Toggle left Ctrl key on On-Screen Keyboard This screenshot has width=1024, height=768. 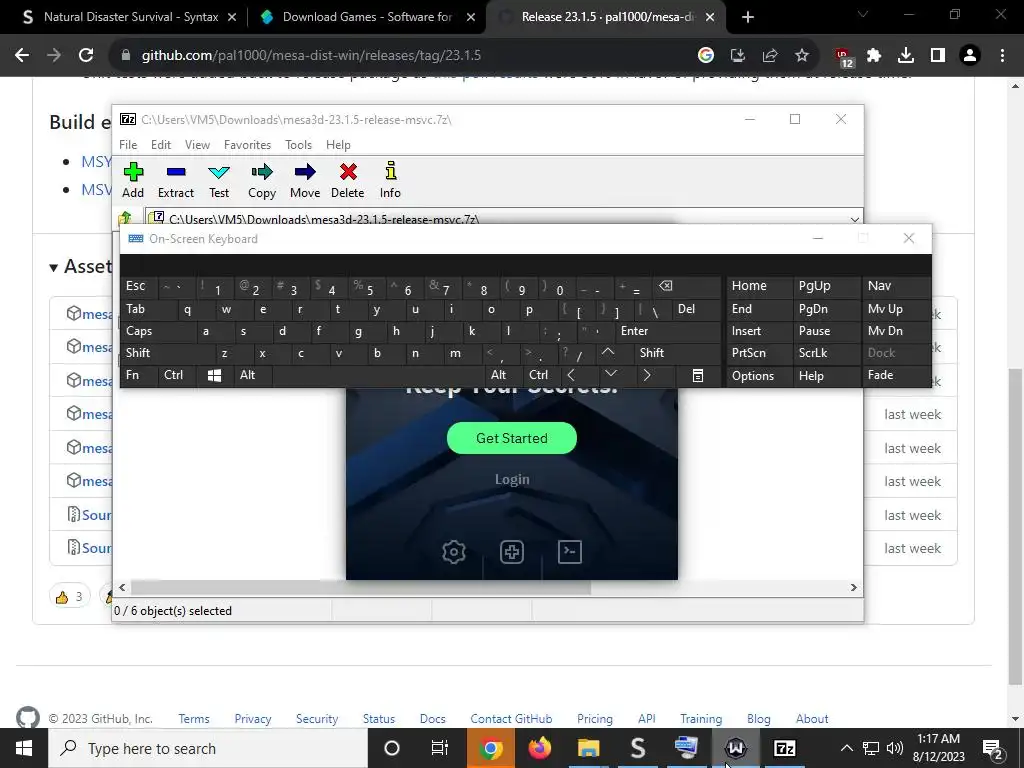pyautogui.click(x=176, y=376)
